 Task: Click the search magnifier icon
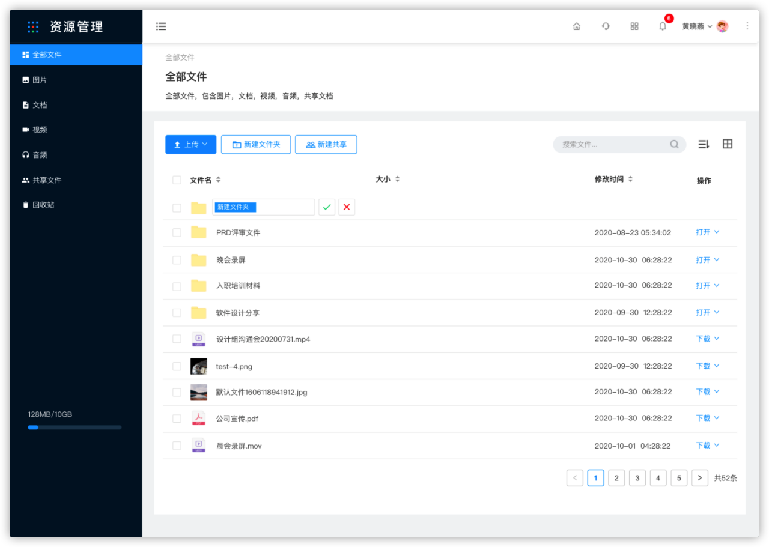674,144
